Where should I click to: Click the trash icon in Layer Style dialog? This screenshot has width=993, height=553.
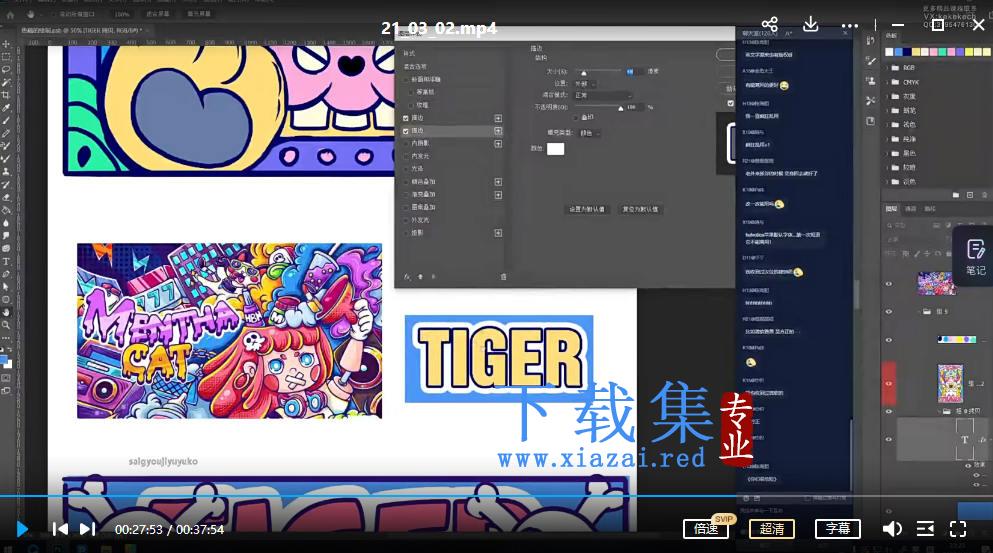tap(503, 277)
